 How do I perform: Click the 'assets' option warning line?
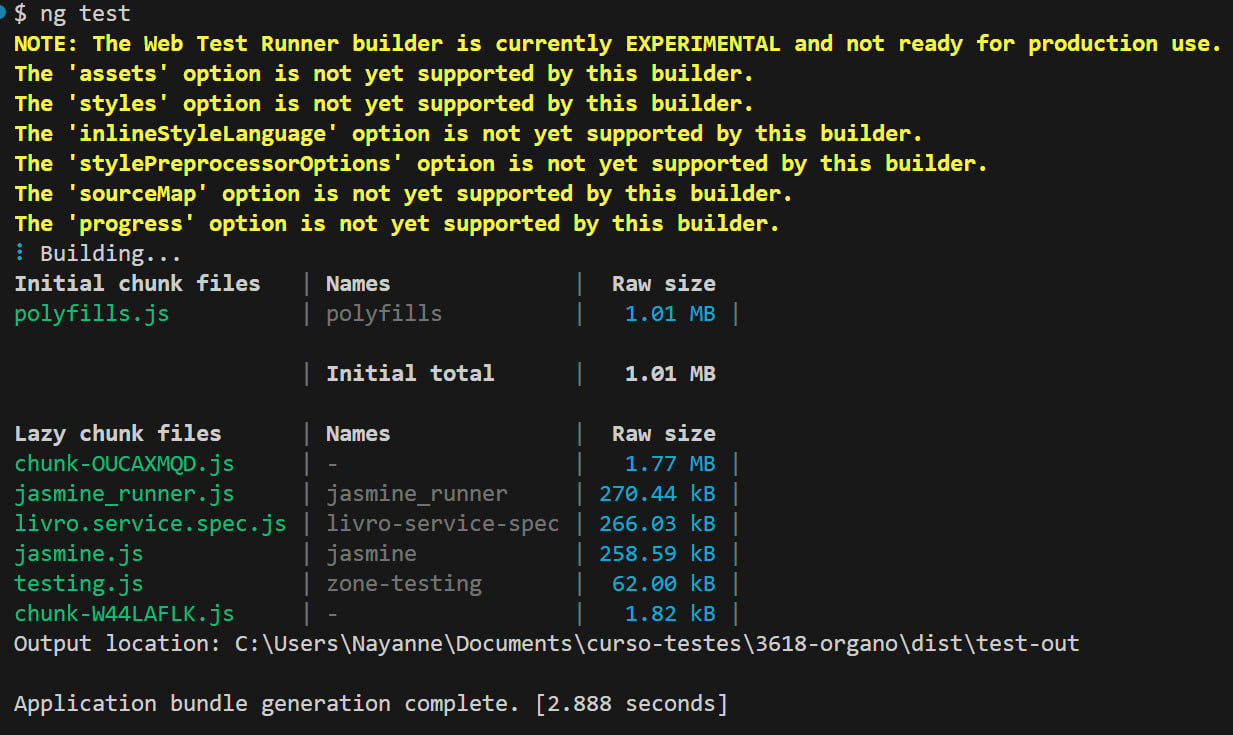384,74
